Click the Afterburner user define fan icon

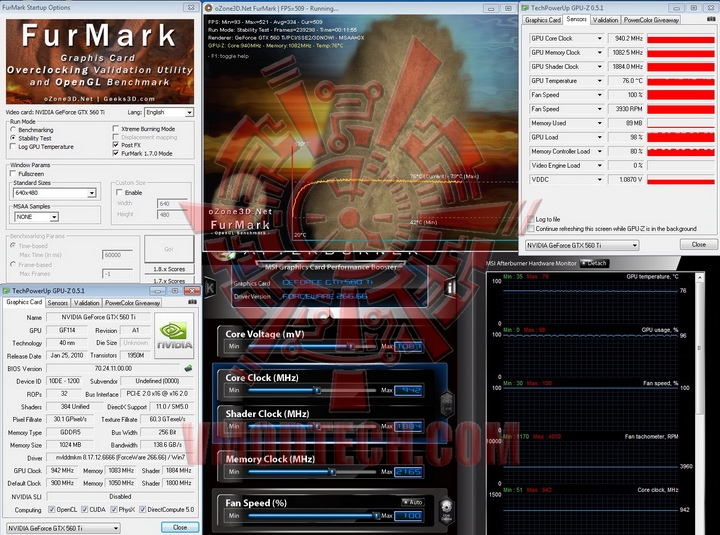click(x=446, y=511)
